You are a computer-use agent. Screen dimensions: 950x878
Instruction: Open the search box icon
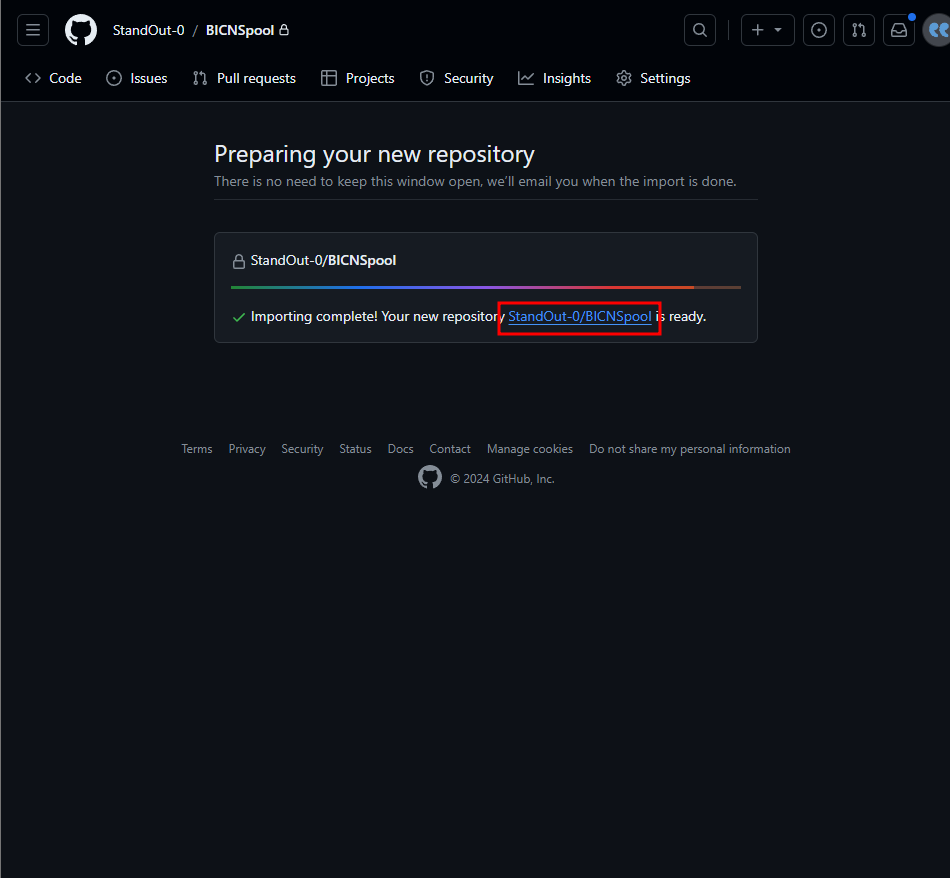pyautogui.click(x=700, y=30)
